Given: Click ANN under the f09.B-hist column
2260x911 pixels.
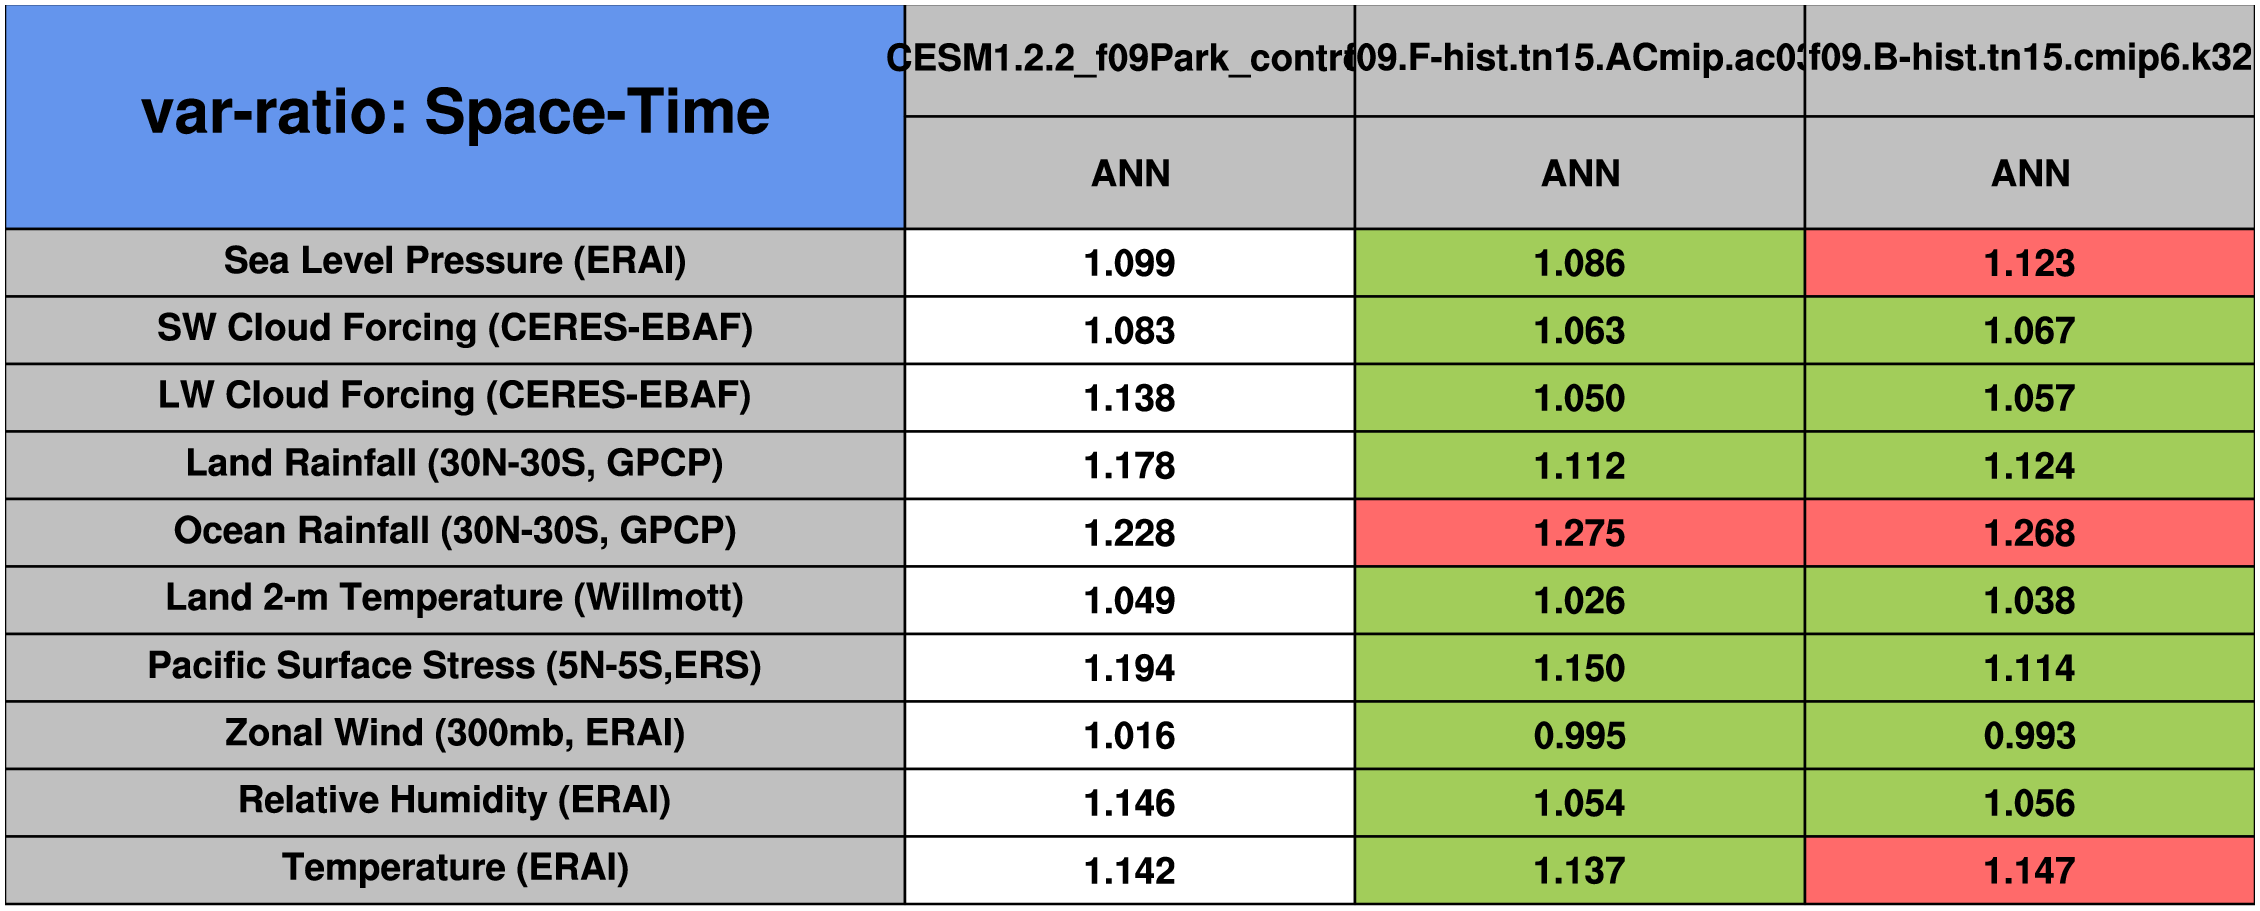Looking at the screenshot, I should [x=2030, y=173].
